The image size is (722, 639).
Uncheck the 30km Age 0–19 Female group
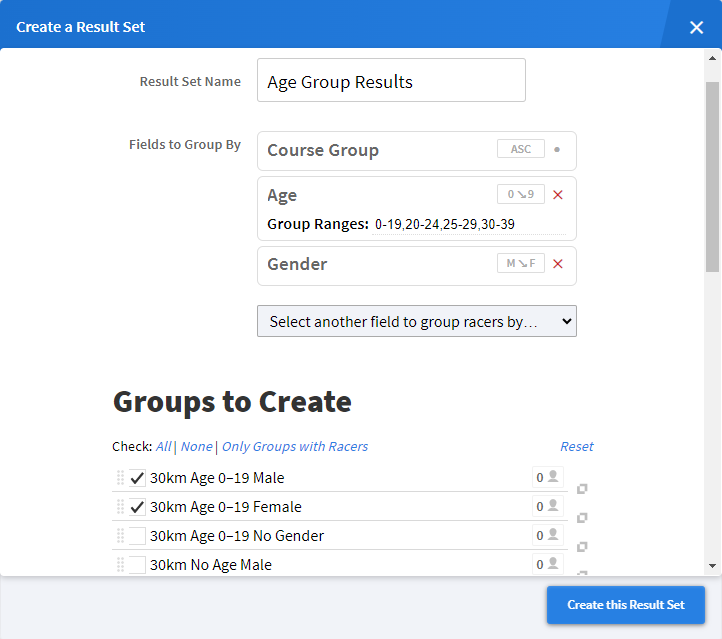point(138,507)
